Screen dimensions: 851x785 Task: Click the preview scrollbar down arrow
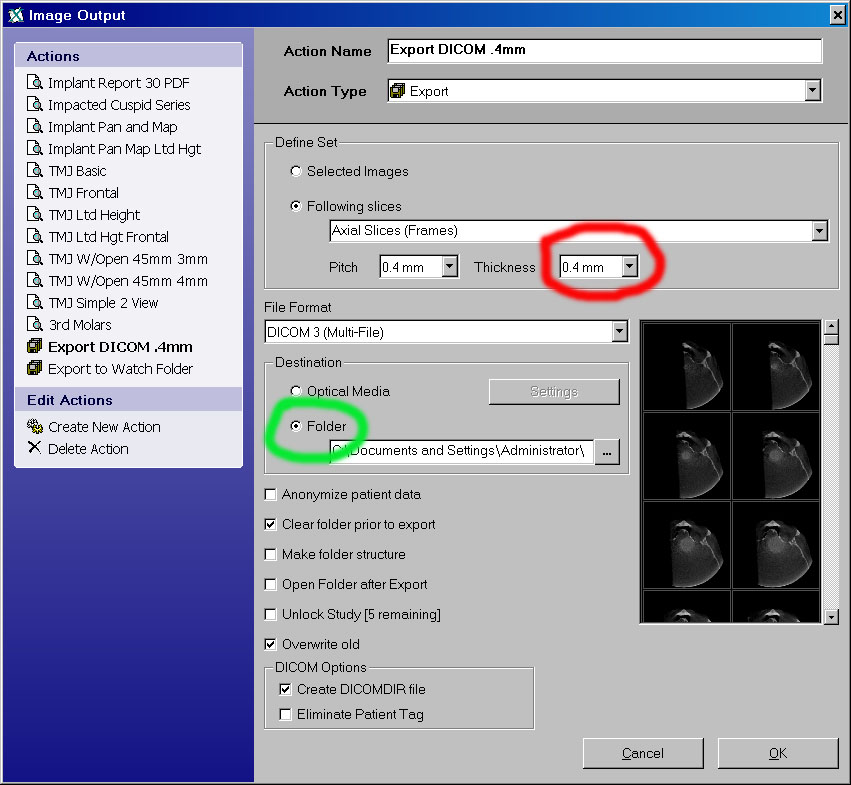pos(831,617)
